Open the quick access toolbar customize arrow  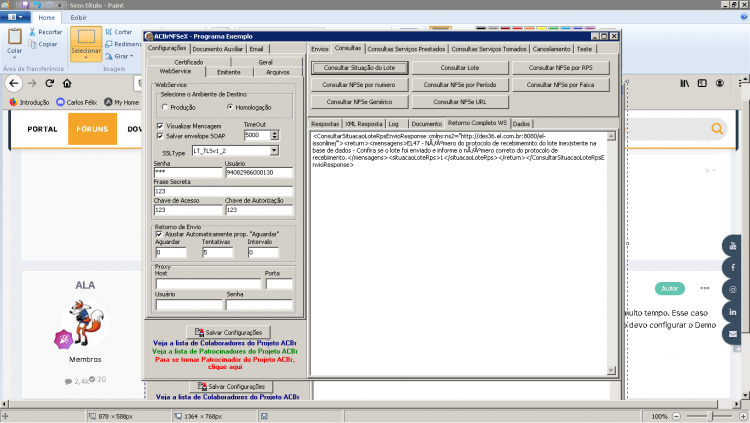pos(60,5)
